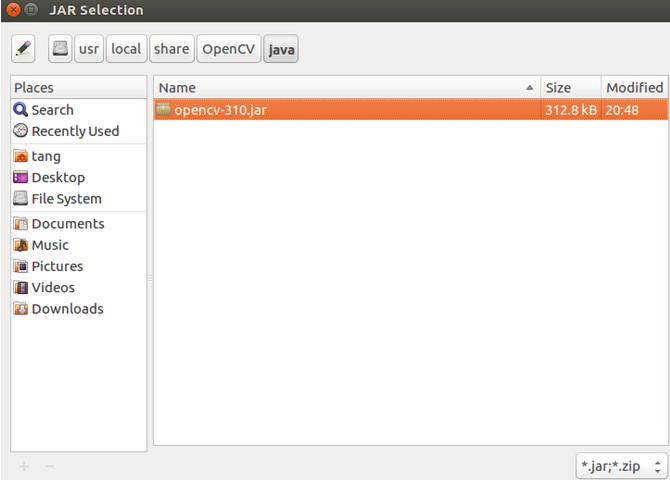The height and width of the screenshot is (480, 670).
Task: Sort files by the Name column
Action: tap(347, 88)
